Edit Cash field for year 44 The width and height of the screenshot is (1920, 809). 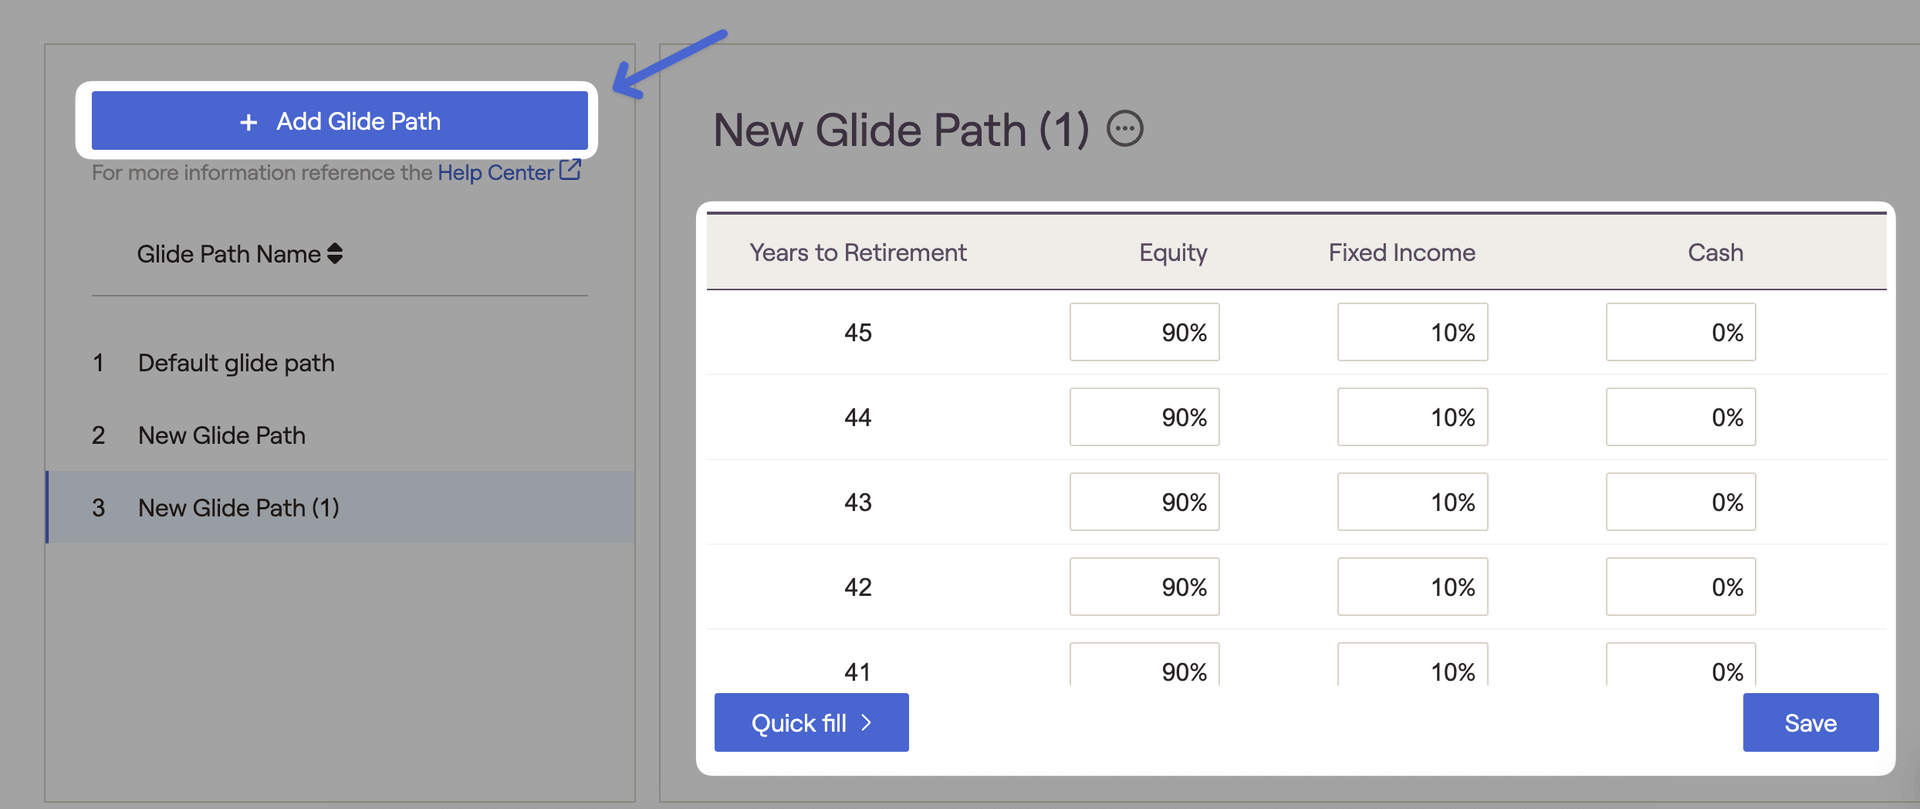pyautogui.click(x=1680, y=417)
